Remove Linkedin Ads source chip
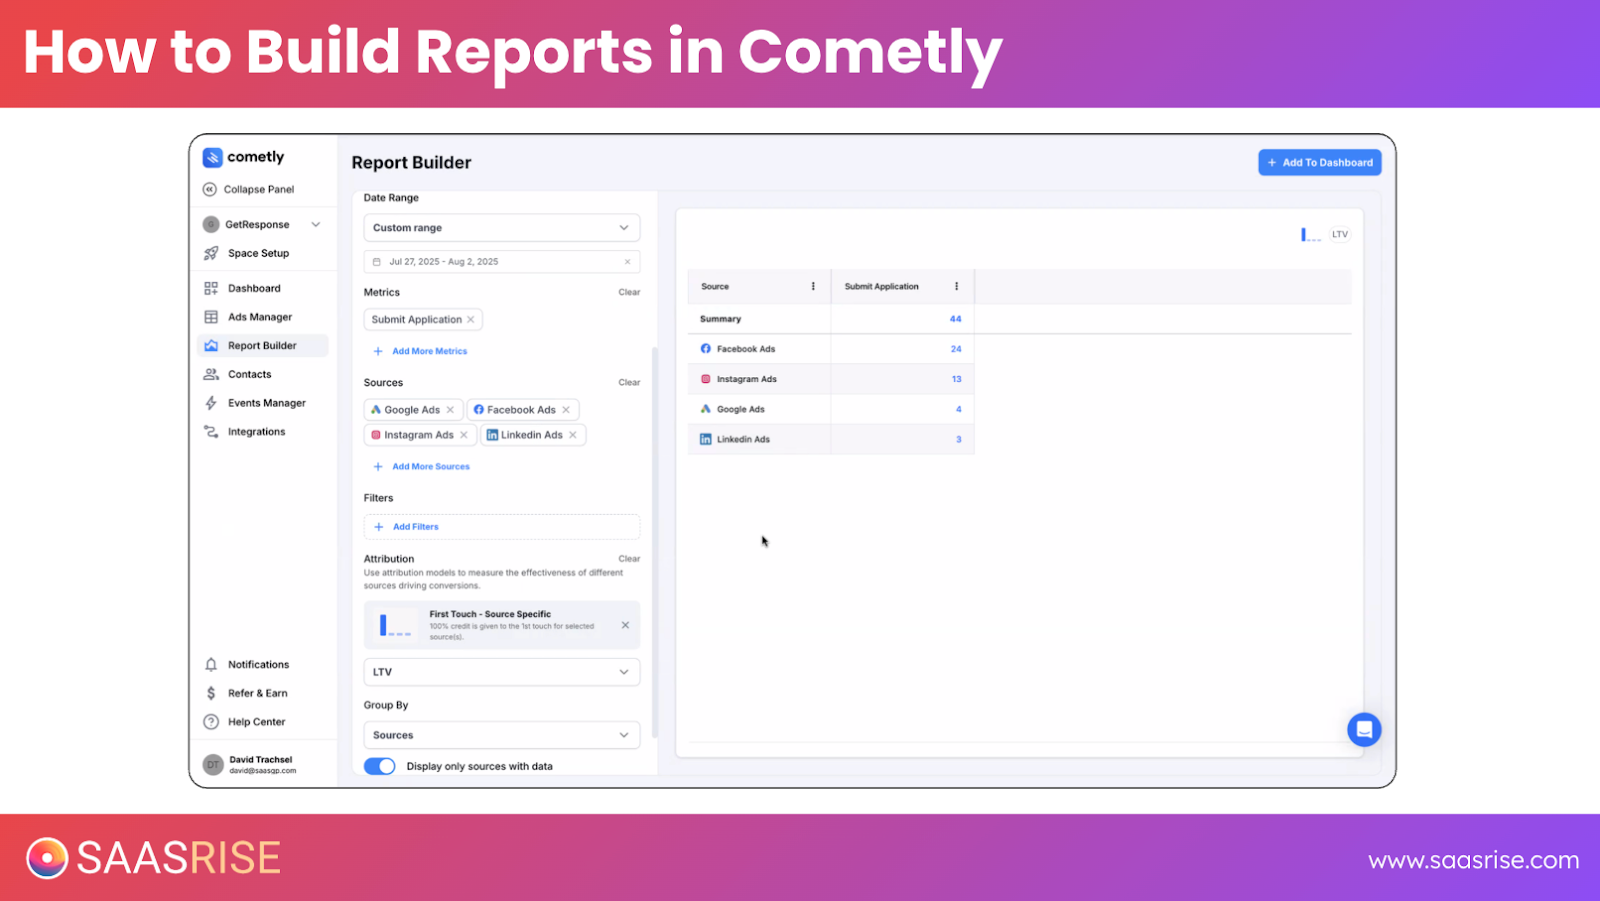The width and height of the screenshot is (1600, 901). 573,435
